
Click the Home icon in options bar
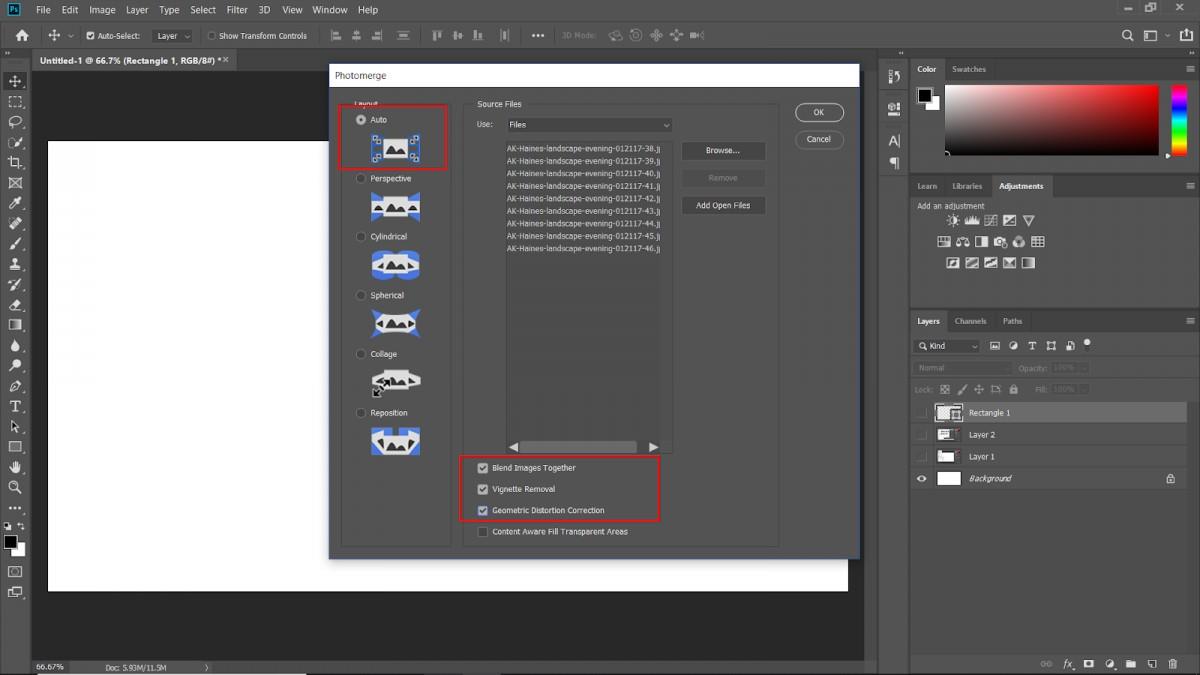pos(22,36)
